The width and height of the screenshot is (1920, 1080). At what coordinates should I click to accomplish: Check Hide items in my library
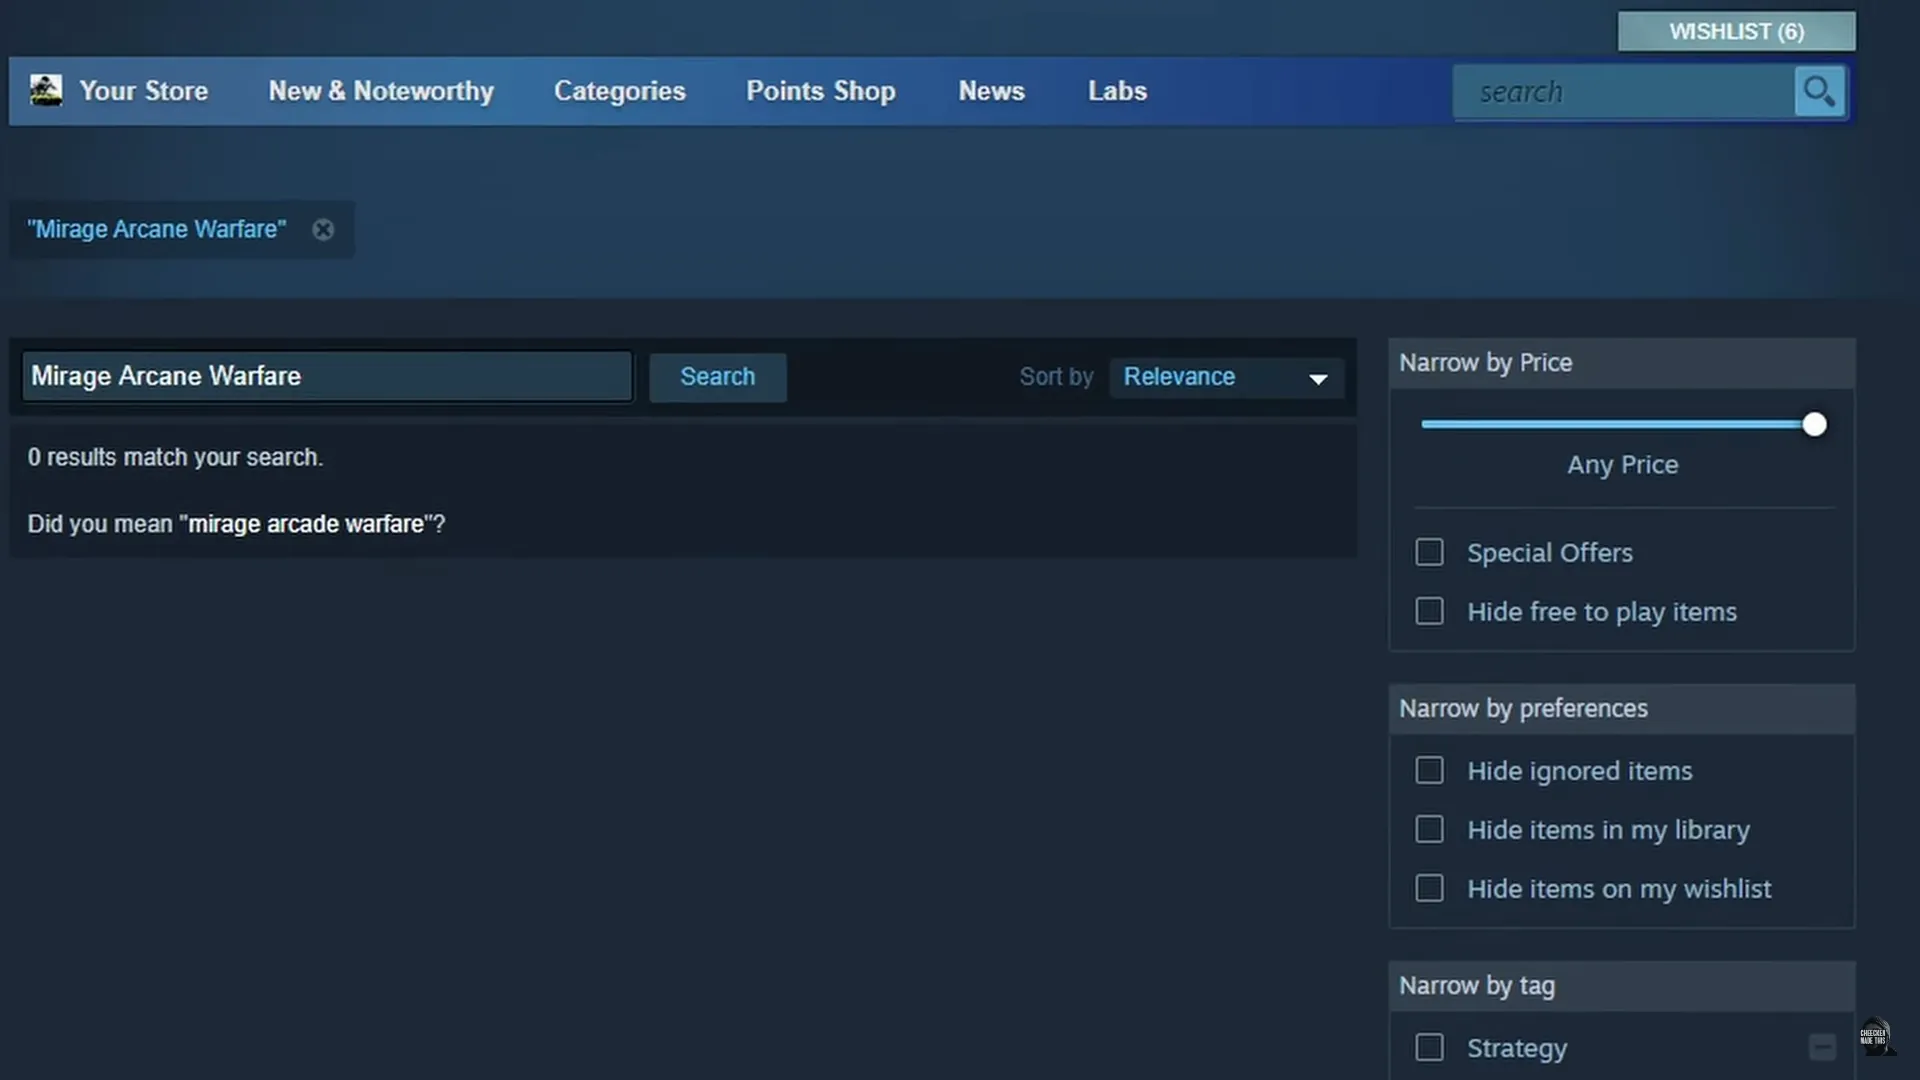click(x=1429, y=829)
